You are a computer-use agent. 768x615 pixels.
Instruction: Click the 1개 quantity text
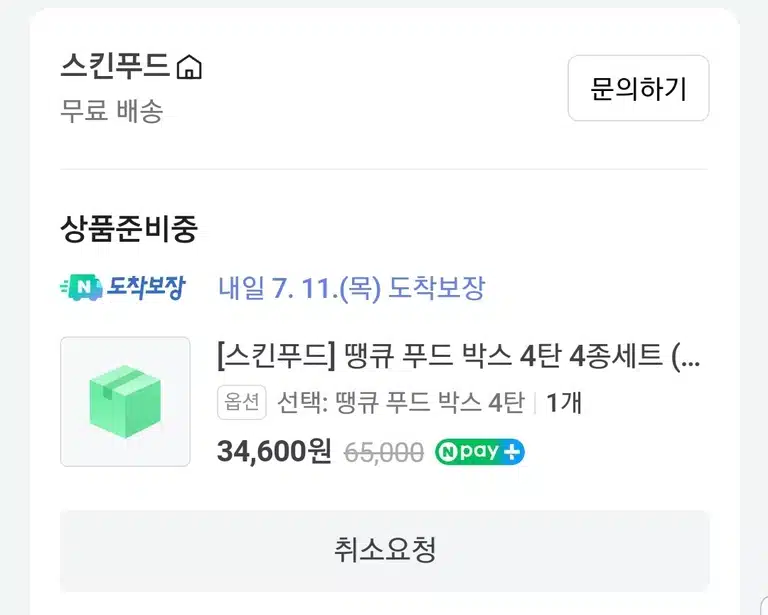563,403
